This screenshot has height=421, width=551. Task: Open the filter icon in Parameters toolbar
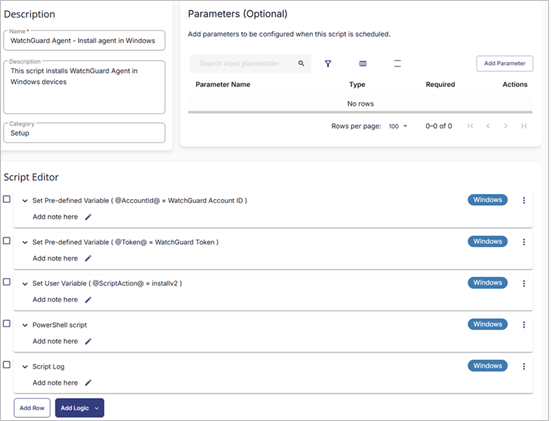(x=328, y=64)
